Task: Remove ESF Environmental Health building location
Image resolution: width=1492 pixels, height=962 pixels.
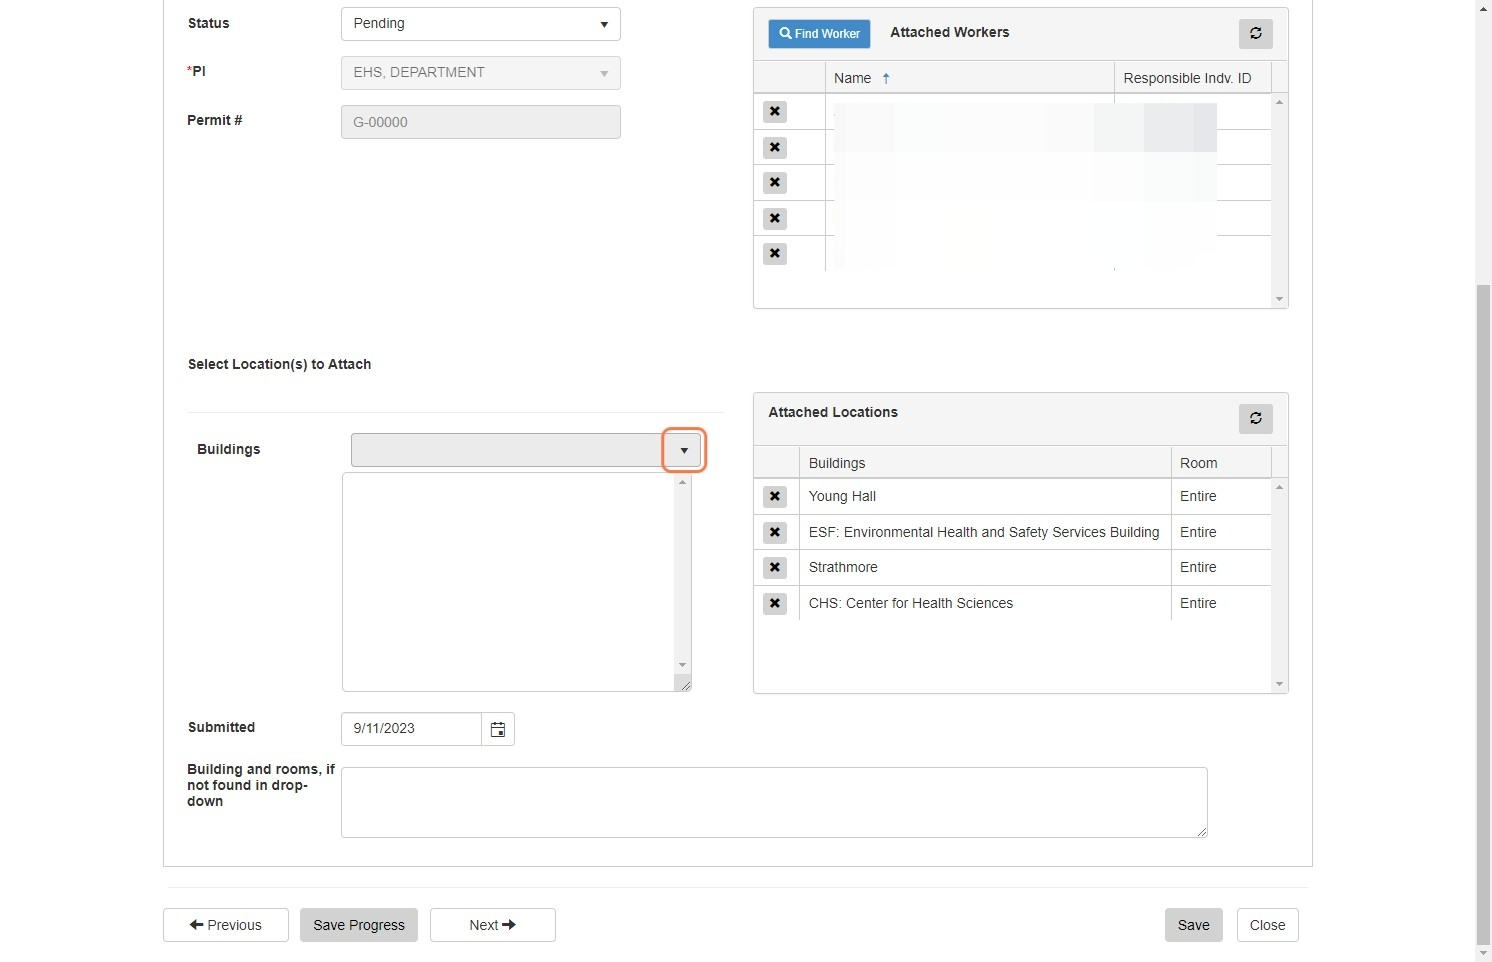Action: pos(775,532)
